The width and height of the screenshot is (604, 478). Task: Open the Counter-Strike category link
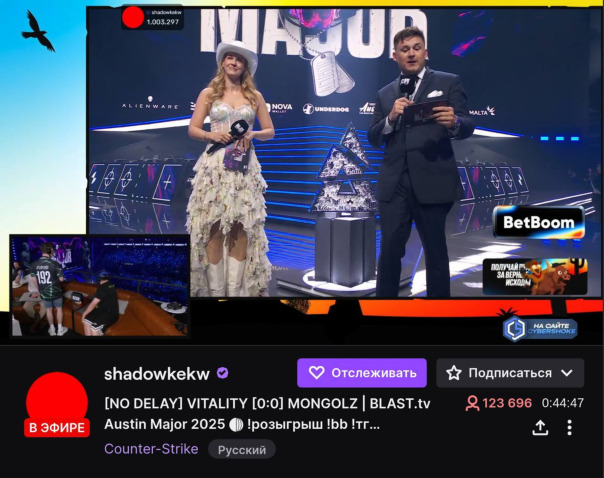[151, 449]
